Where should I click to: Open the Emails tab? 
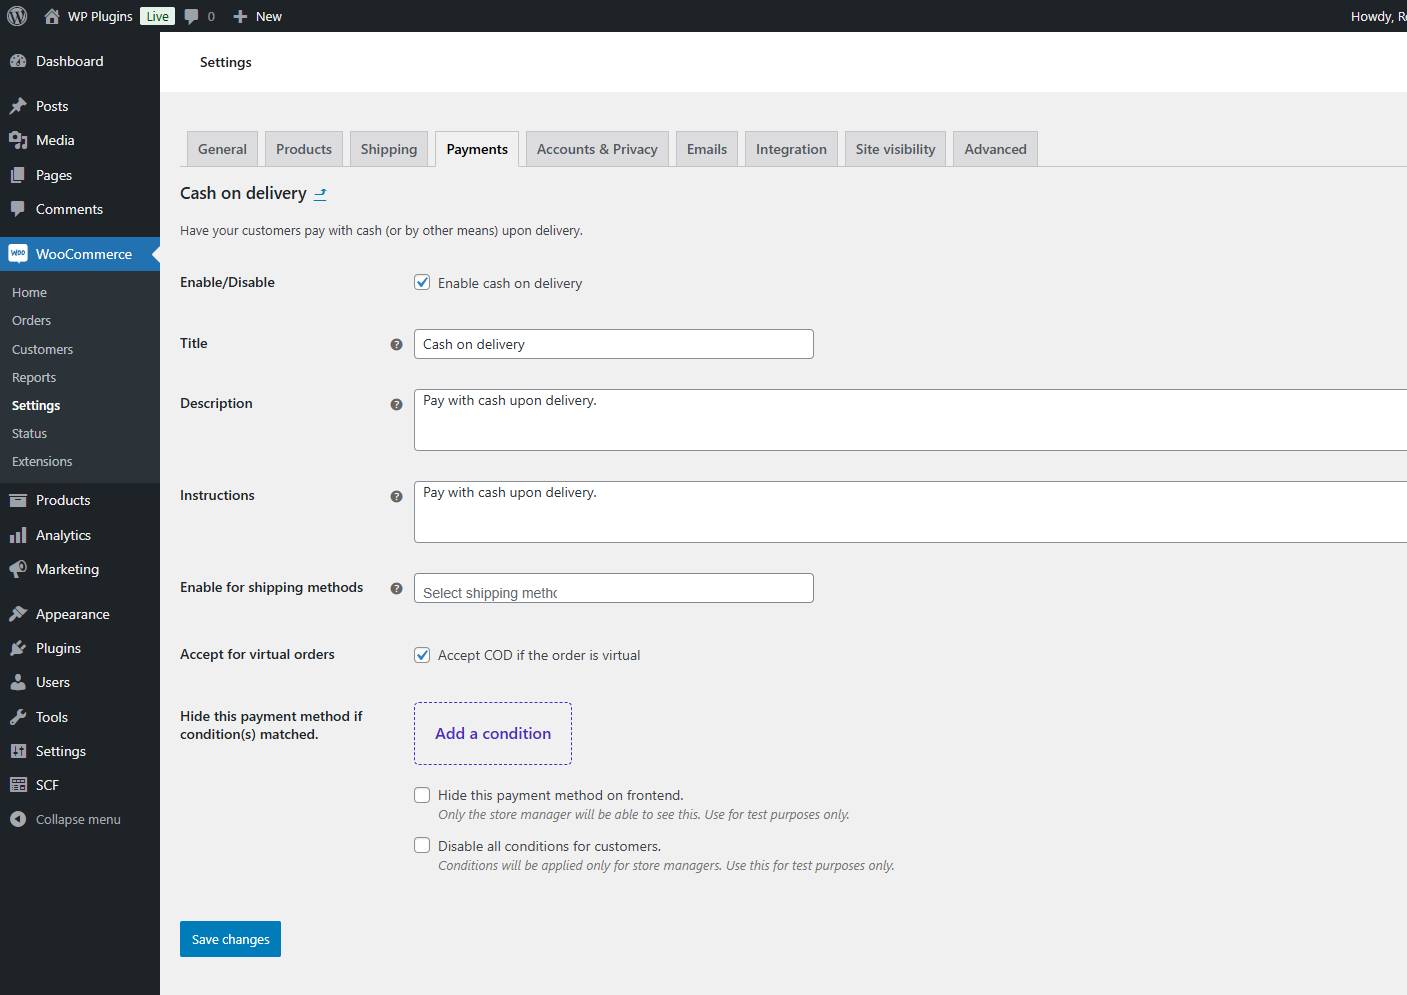[707, 149]
